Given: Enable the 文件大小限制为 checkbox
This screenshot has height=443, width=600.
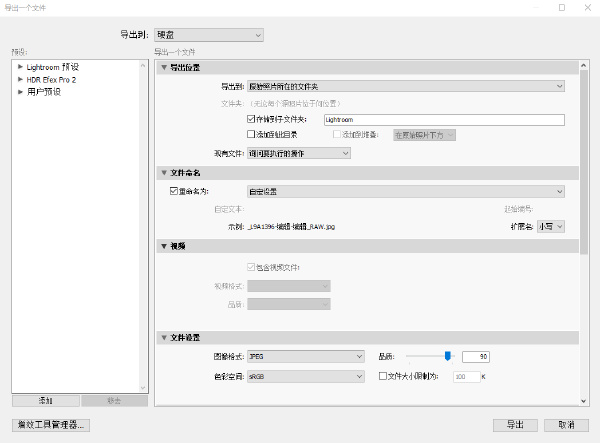Looking at the screenshot, I should (x=382, y=376).
